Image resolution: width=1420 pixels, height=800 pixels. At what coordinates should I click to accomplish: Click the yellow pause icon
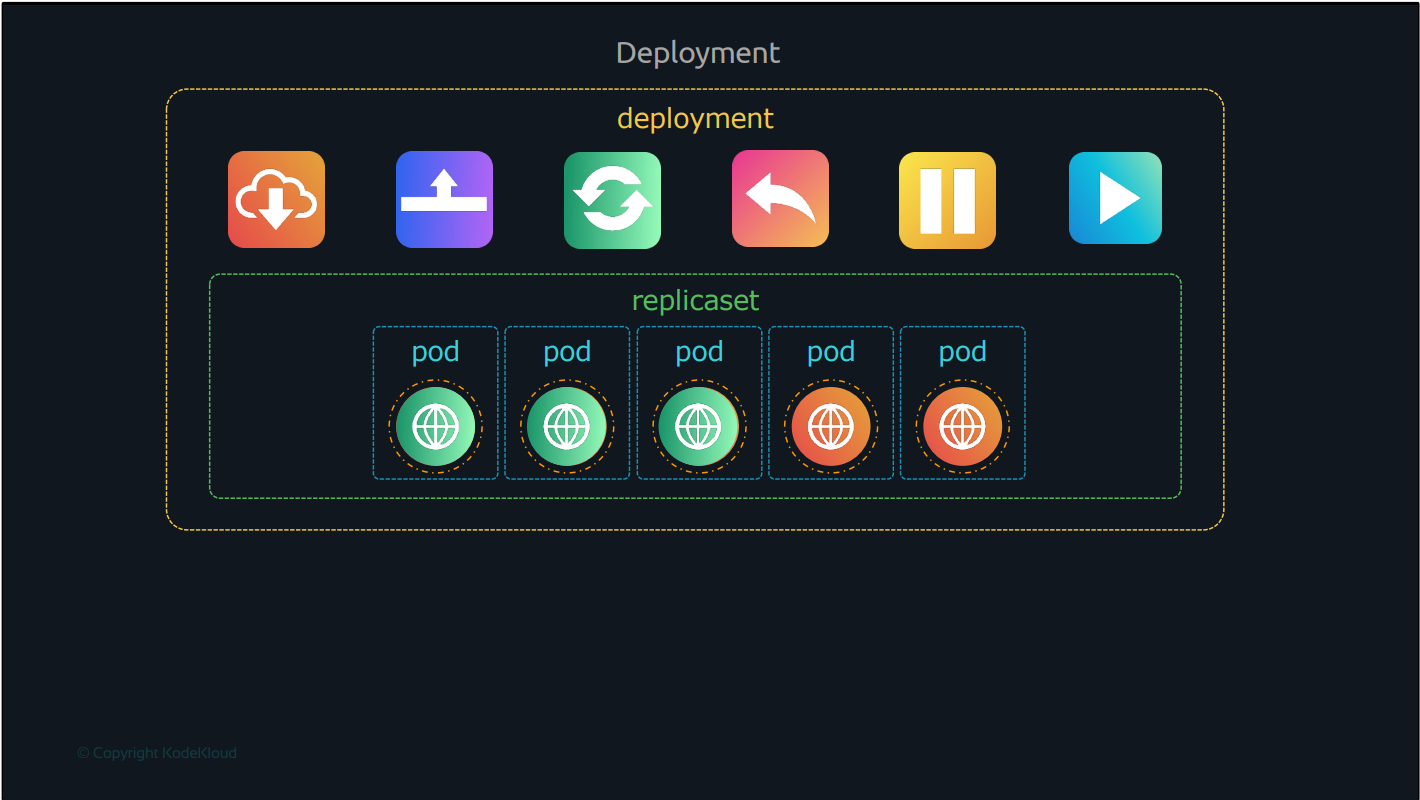(x=947, y=200)
